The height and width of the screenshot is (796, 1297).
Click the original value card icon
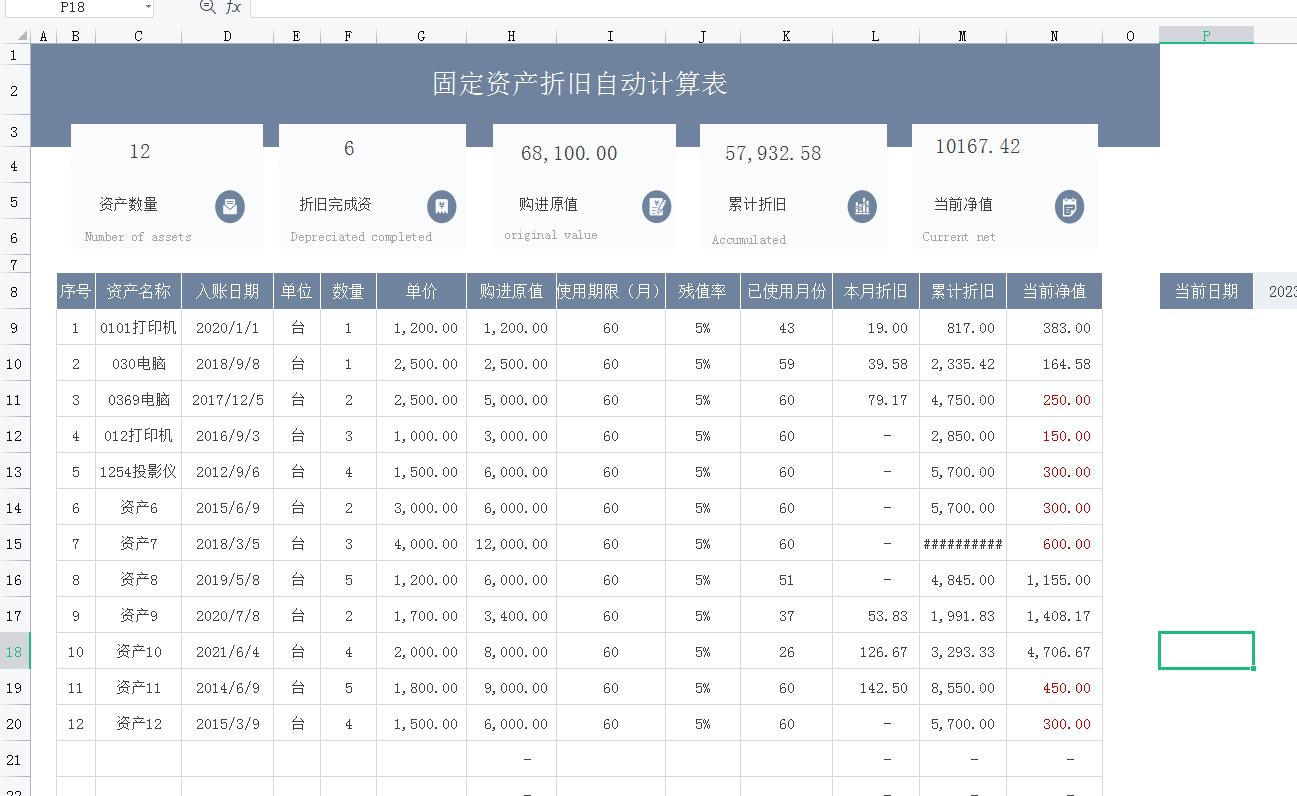click(657, 207)
